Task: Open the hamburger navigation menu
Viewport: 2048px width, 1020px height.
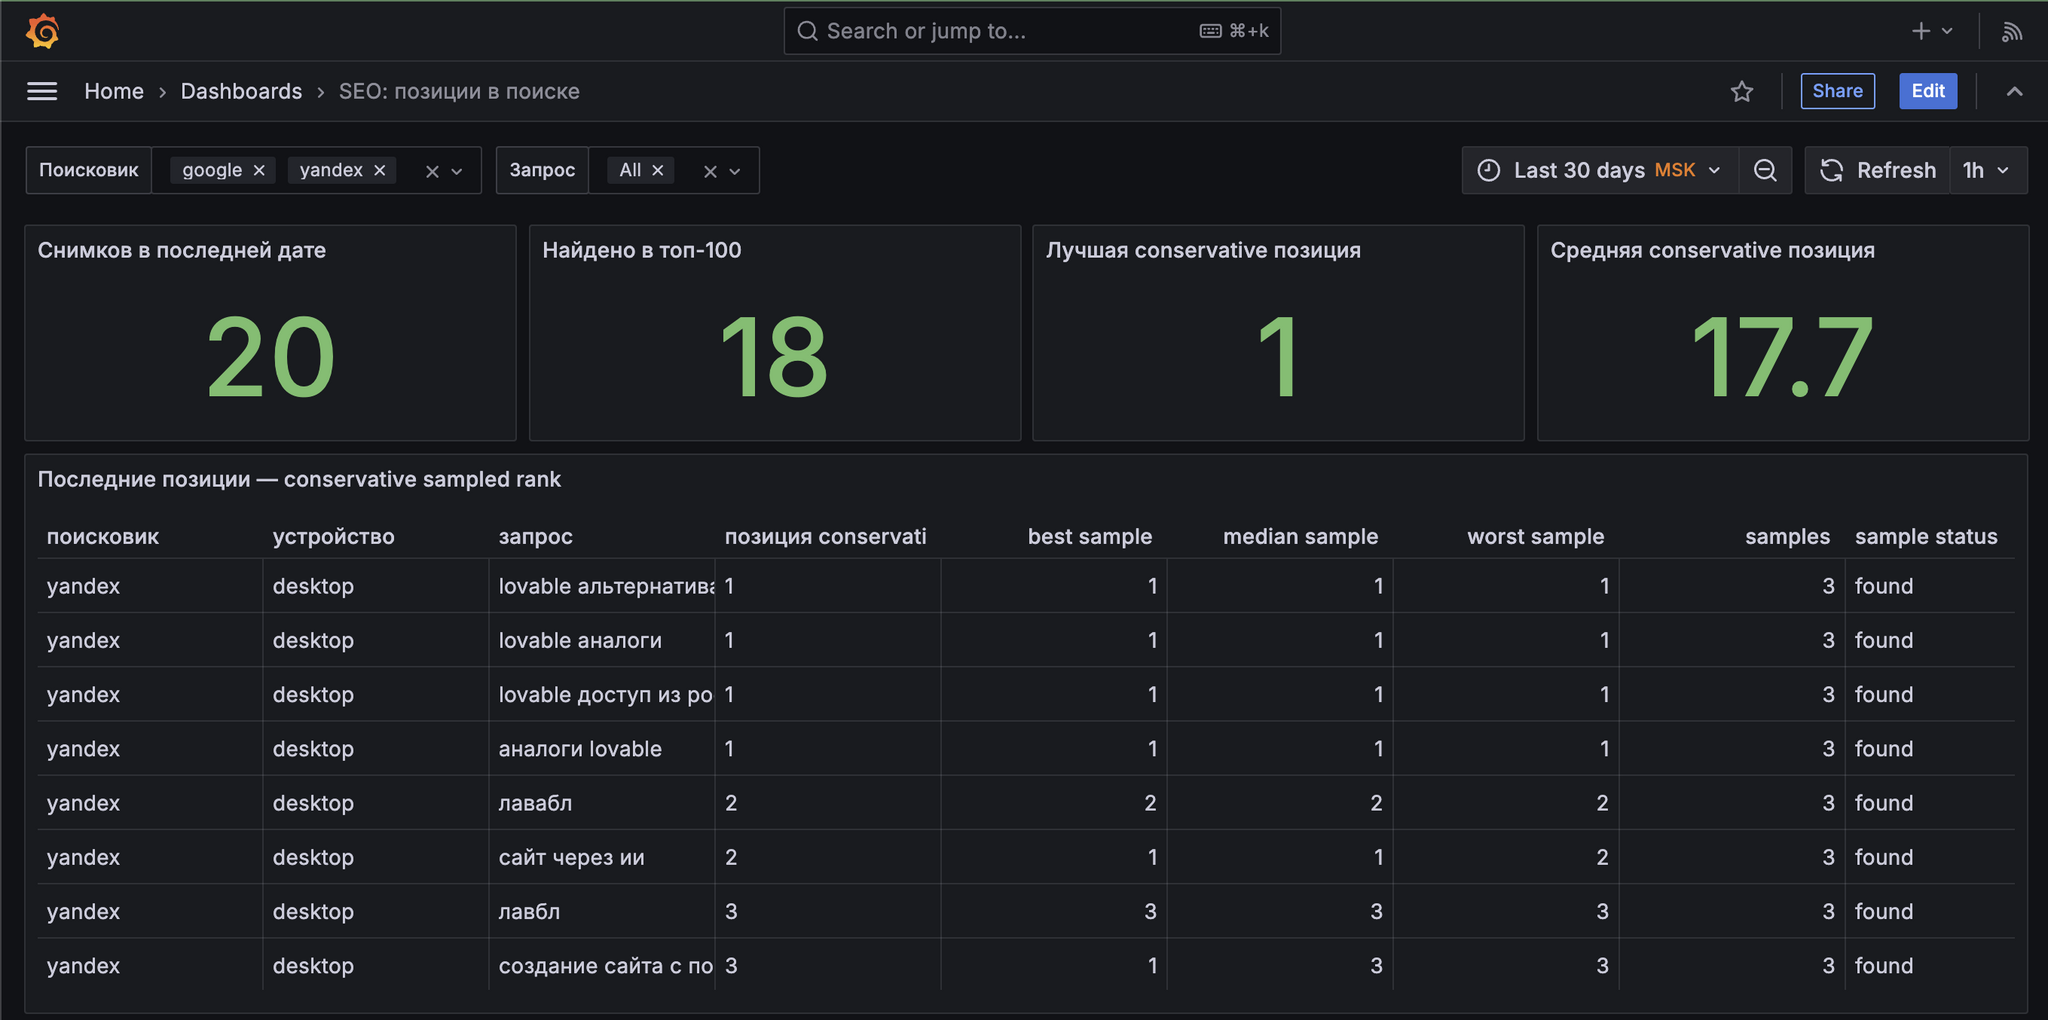Action: 42,91
